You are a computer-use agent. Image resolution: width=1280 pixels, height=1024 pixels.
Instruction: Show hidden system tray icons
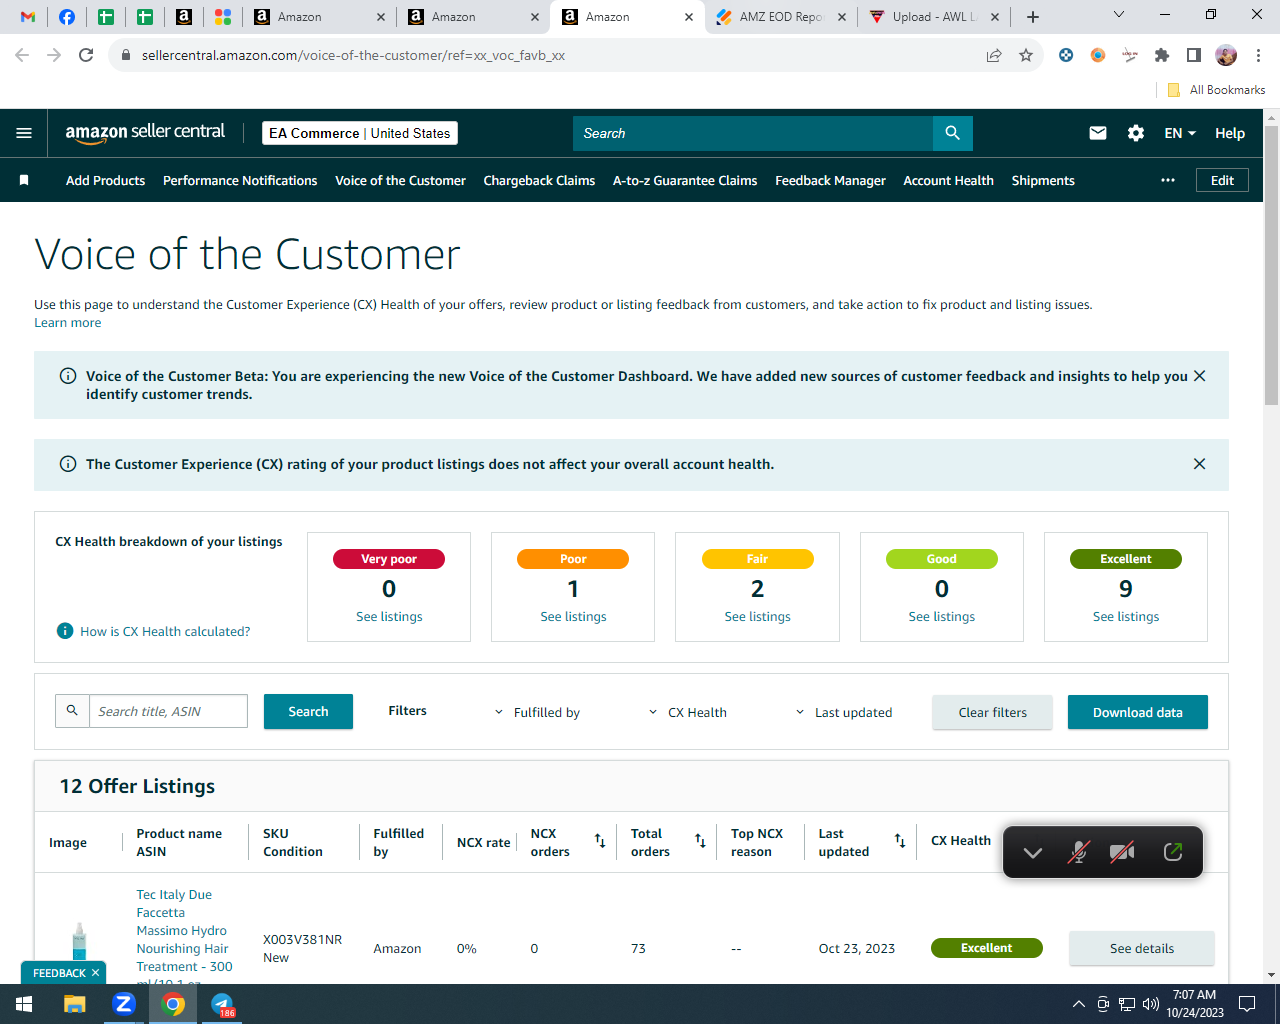pyautogui.click(x=1078, y=1004)
